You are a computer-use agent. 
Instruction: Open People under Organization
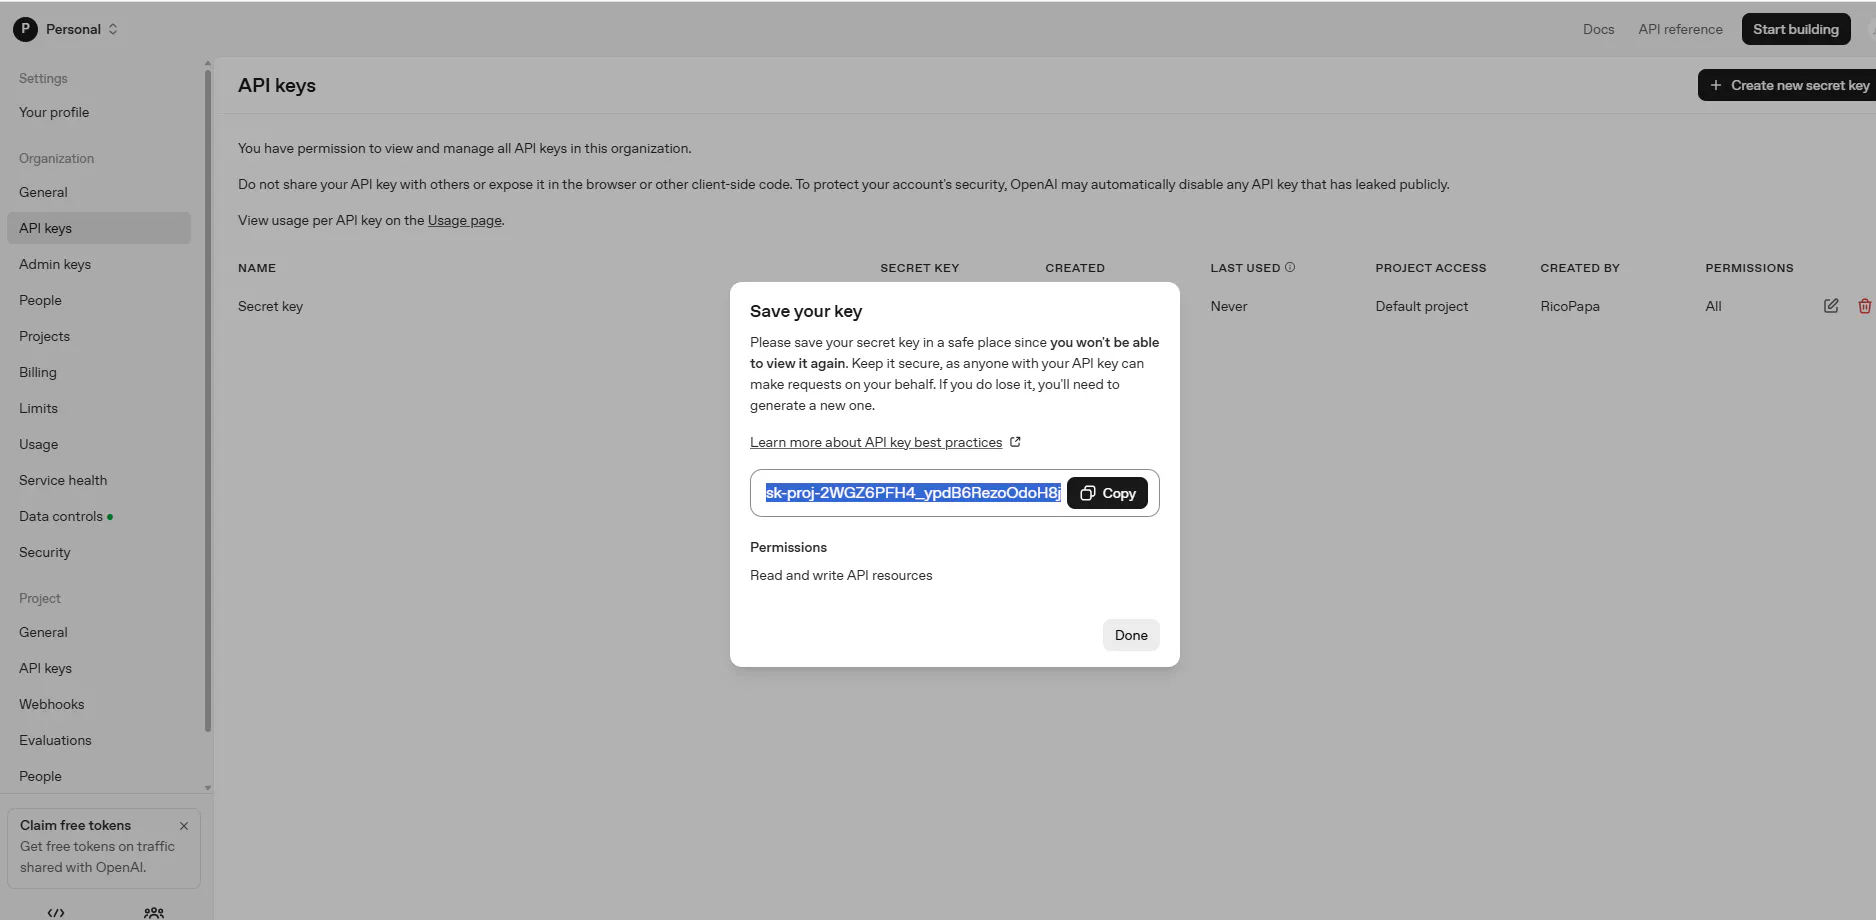coord(40,300)
